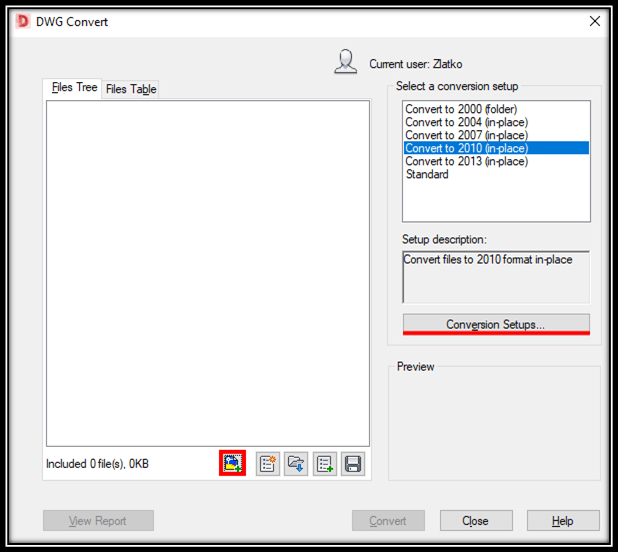Switch to the Files Tree tab
Screen dimensions: 618x552
click(x=74, y=87)
